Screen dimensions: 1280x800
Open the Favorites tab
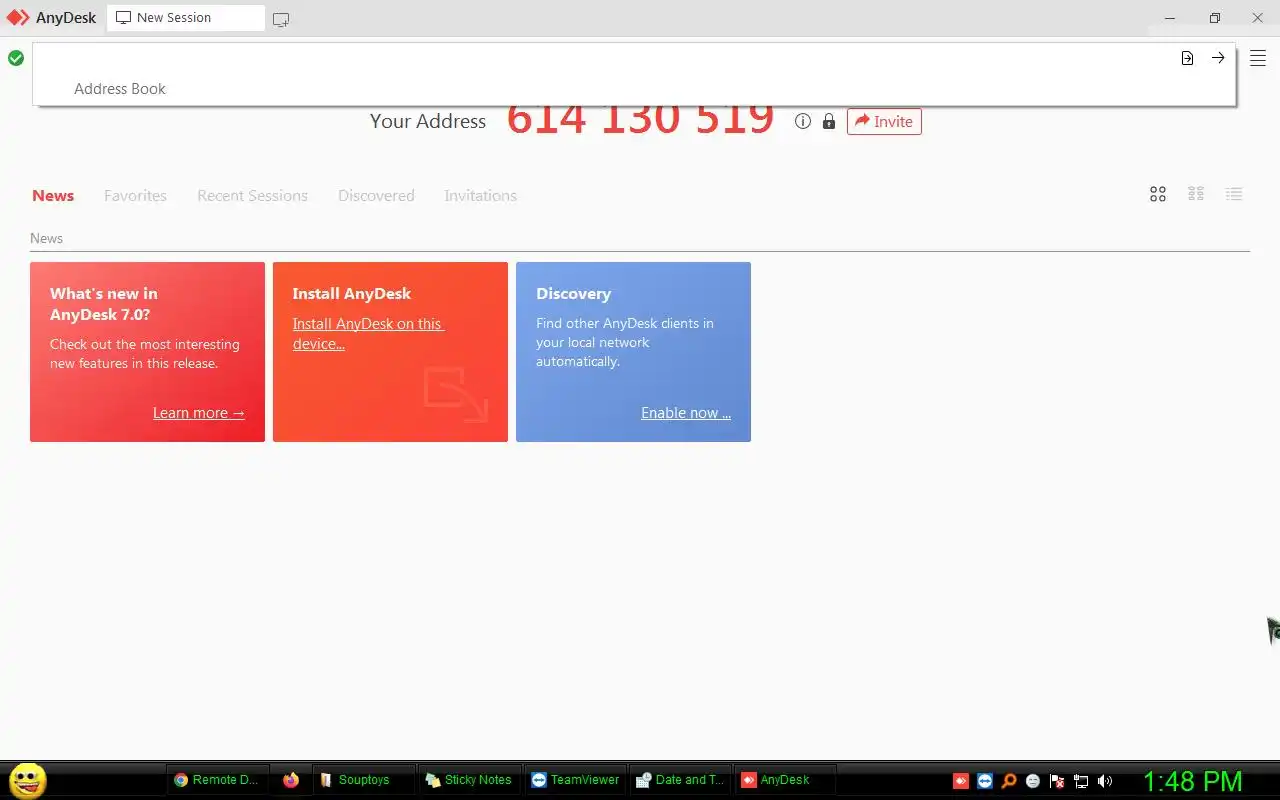(x=135, y=195)
